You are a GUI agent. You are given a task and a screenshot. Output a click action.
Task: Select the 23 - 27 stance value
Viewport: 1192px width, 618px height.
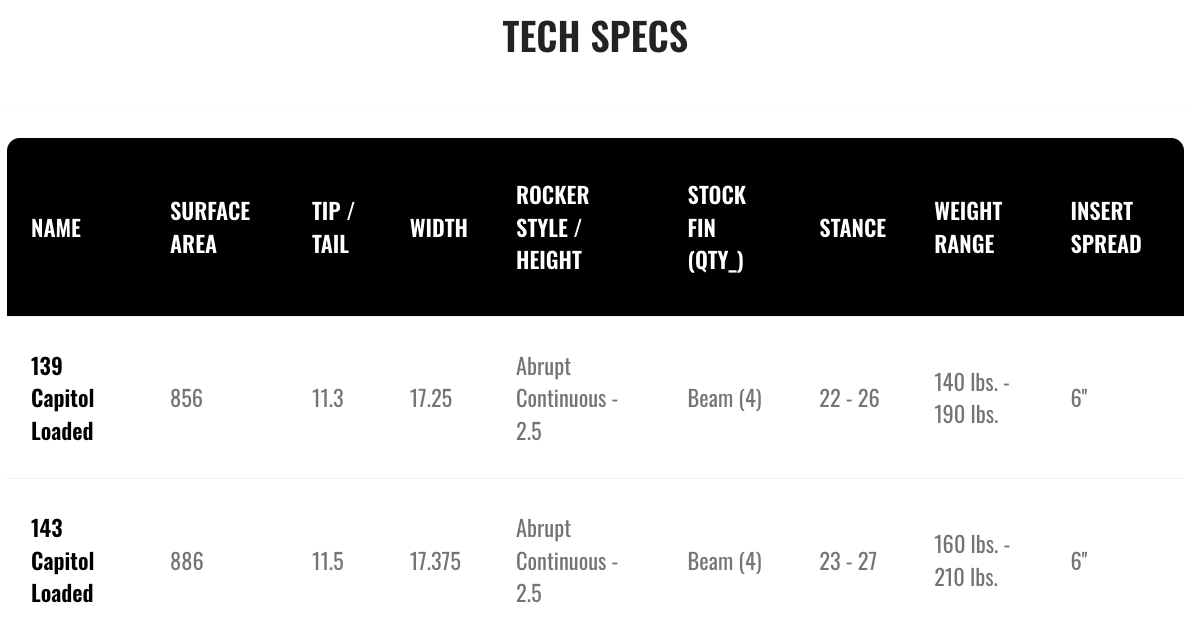click(848, 561)
